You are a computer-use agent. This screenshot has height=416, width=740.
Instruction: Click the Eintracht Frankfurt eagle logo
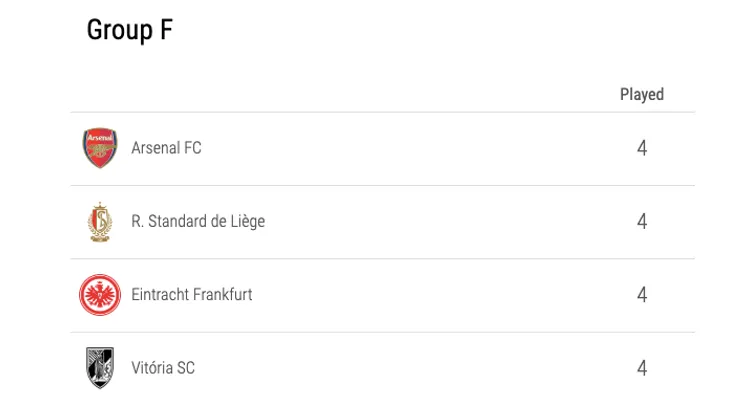tap(100, 295)
